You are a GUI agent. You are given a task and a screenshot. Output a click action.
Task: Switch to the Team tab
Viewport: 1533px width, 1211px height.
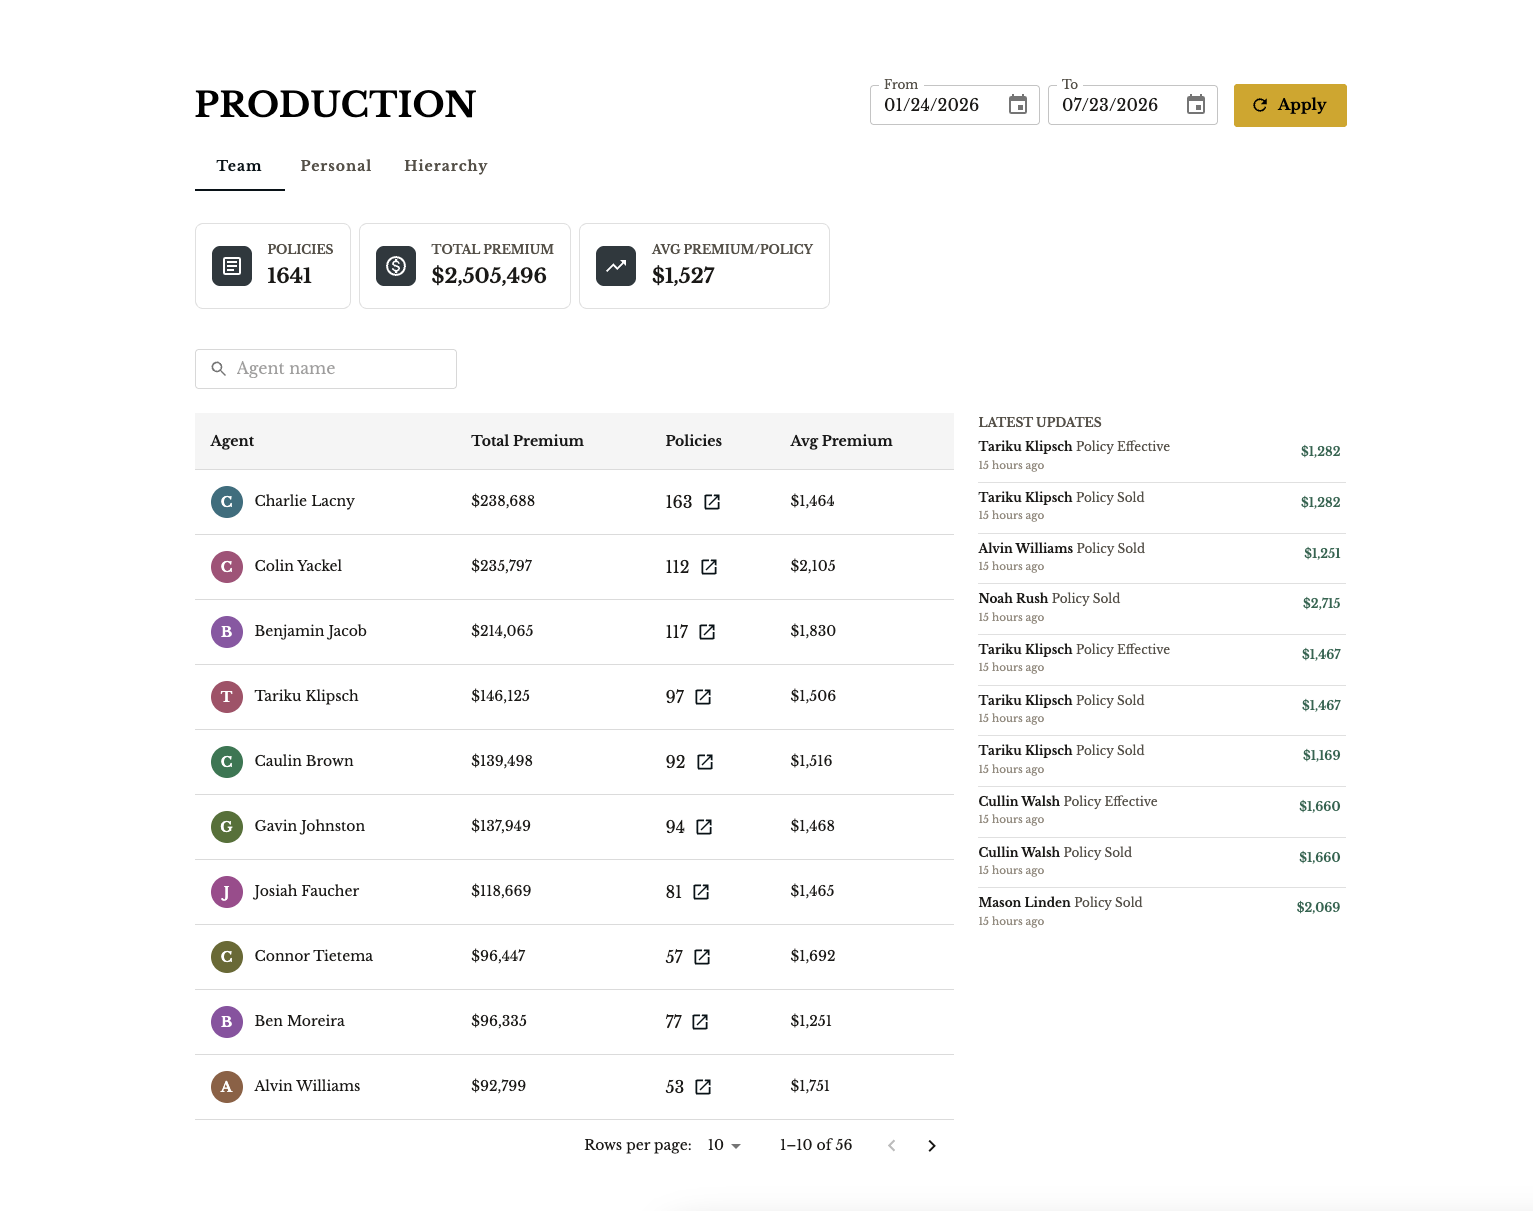point(239,166)
